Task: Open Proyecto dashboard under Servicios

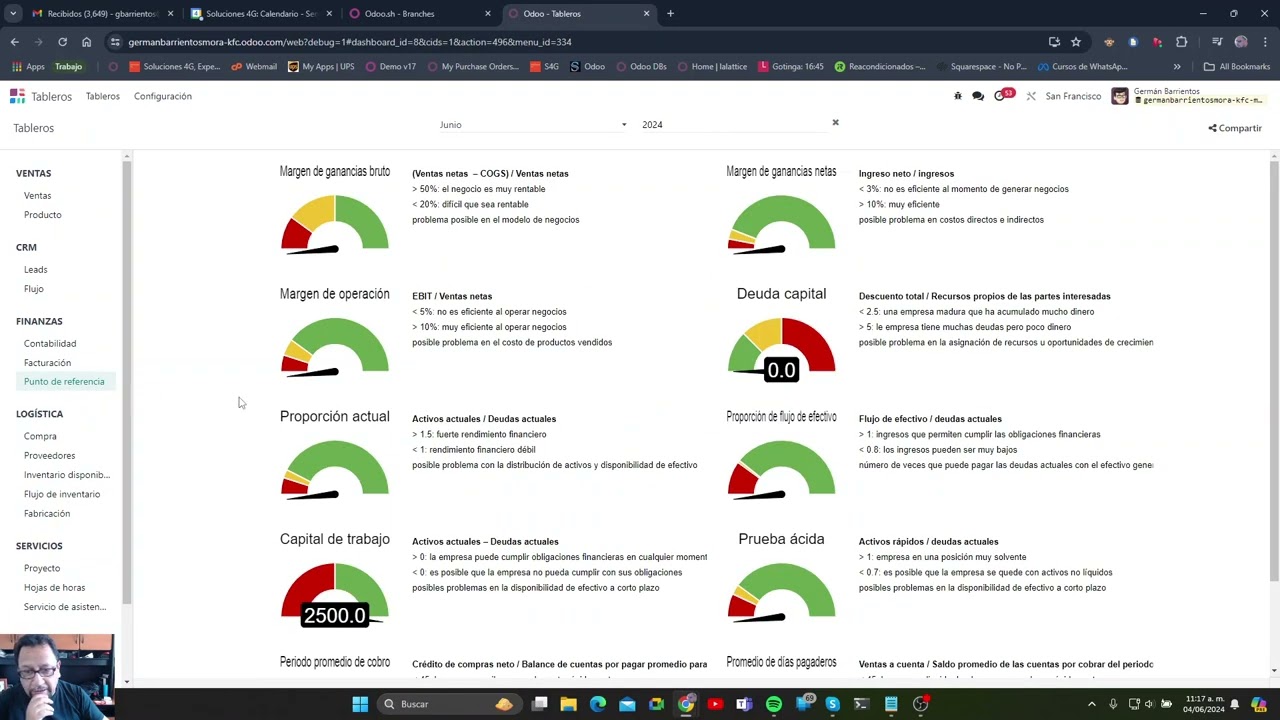Action: 42,568
